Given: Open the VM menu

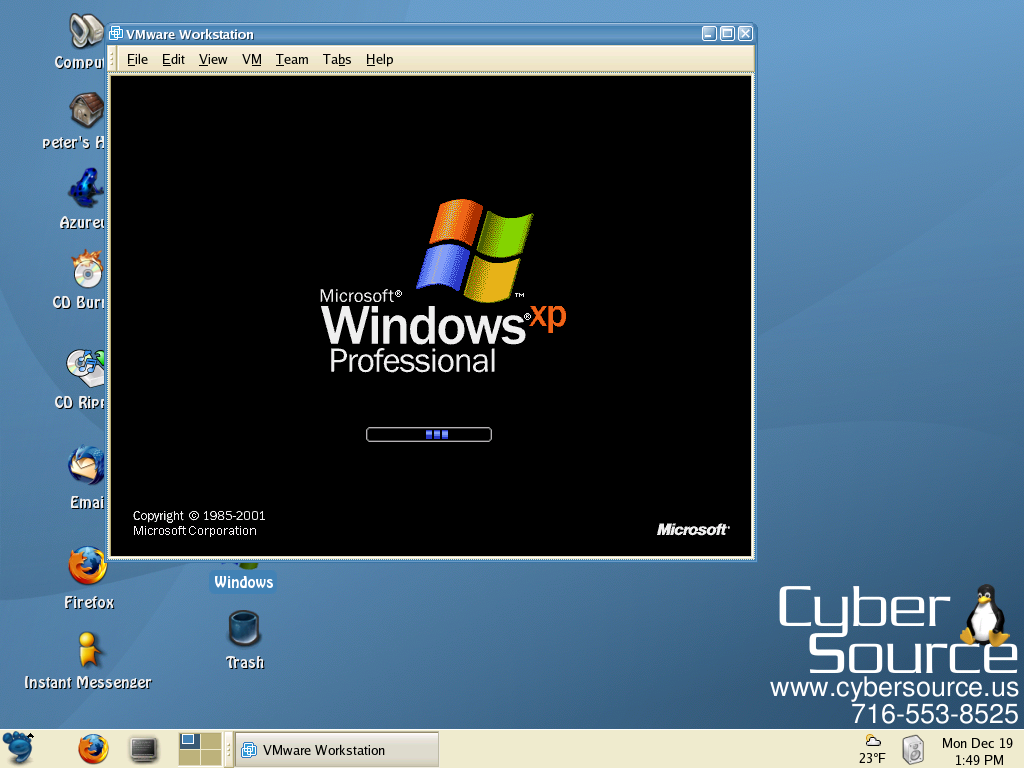Looking at the screenshot, I should coord(251,59).
